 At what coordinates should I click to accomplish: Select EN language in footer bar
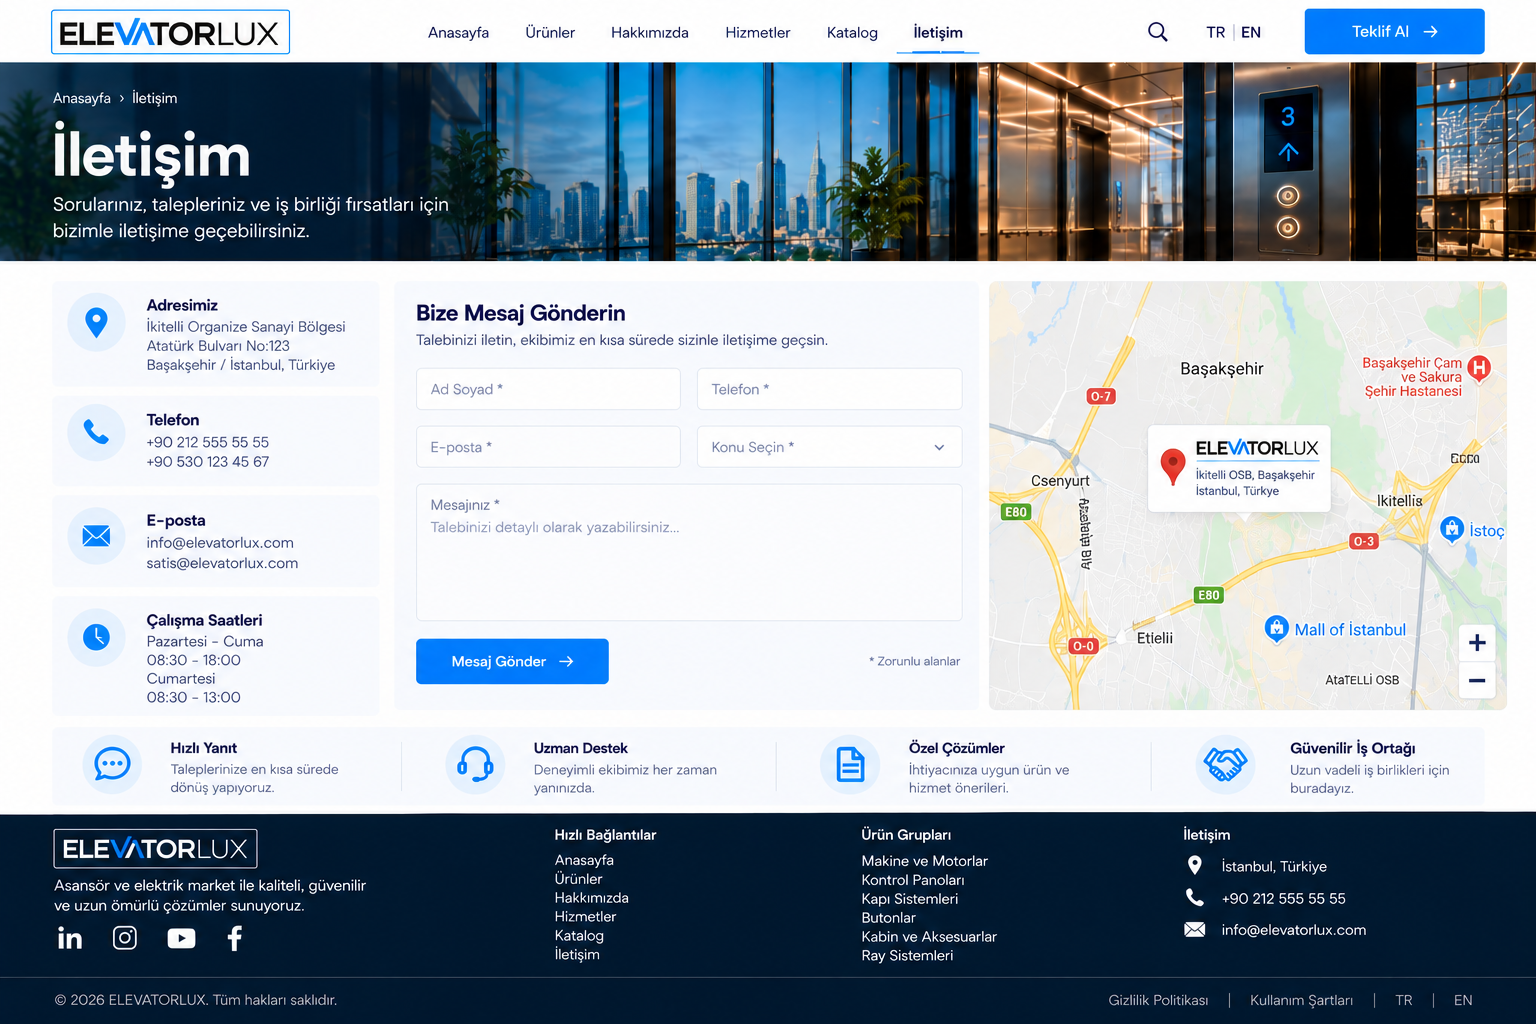click(x=1463, y=1000)
